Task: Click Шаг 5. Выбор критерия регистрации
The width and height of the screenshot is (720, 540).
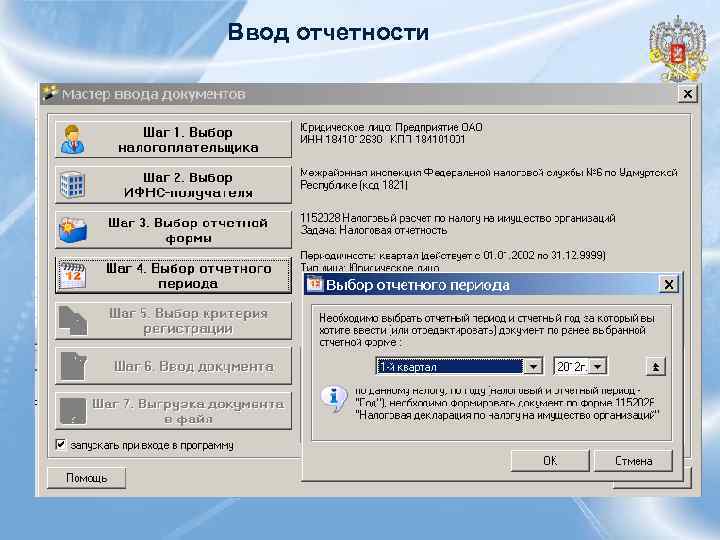Action: point(173,321)
